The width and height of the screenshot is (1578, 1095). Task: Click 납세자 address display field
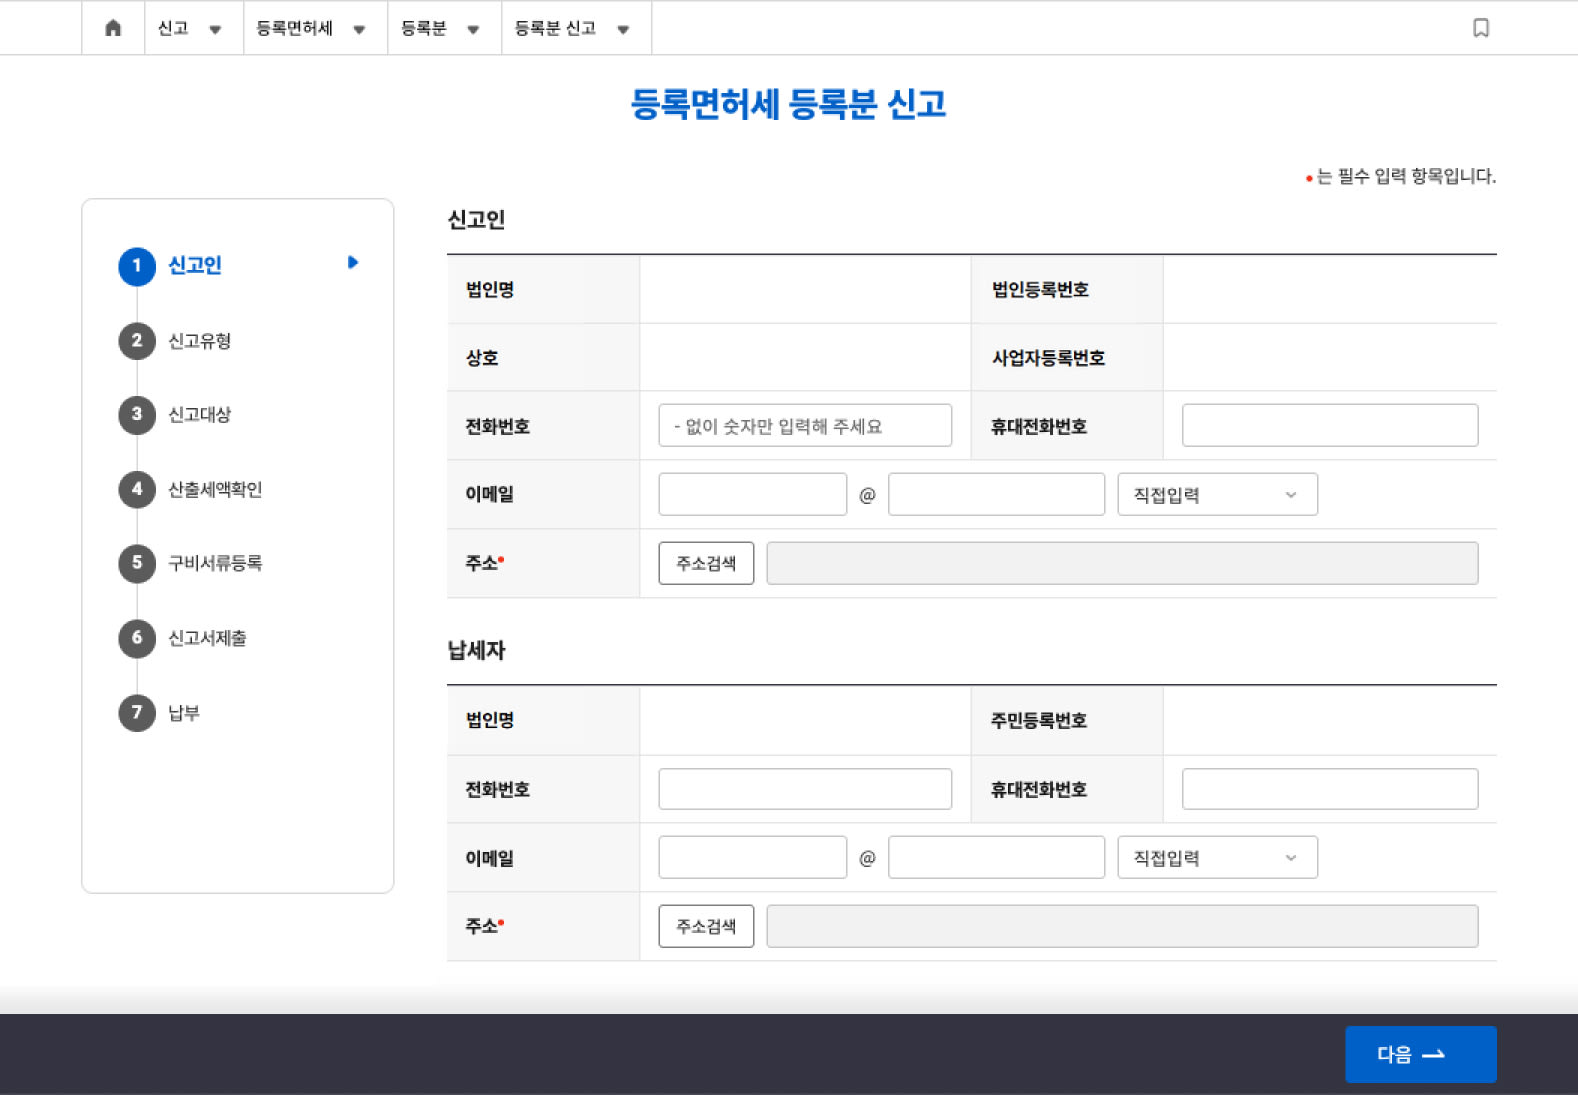tap(1122, 926)
